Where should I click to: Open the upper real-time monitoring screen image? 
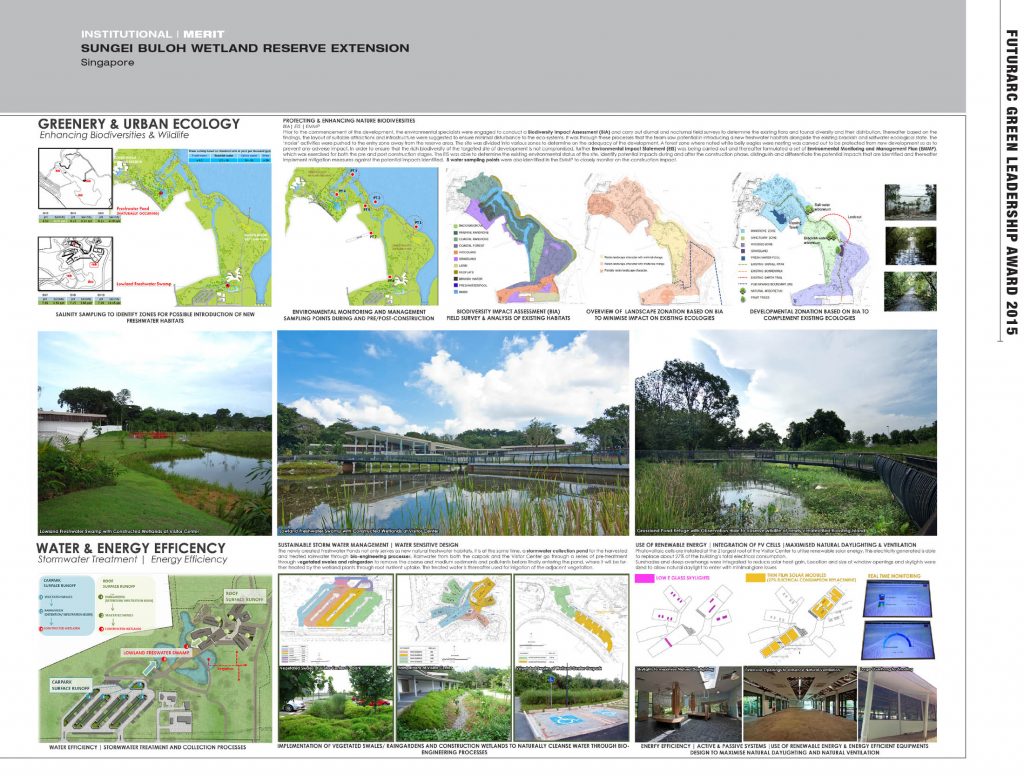(900, 598)
